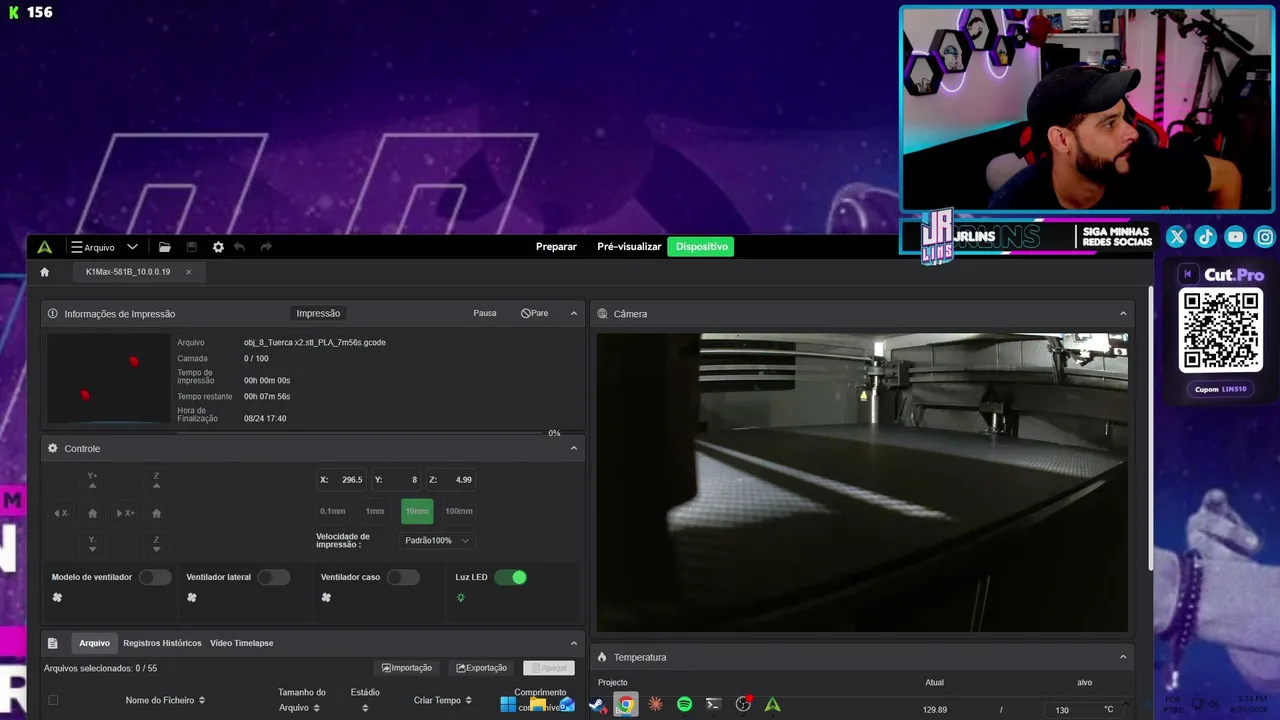The image size is (1280, 720).
Task: Collapse the Arquivo file list panel
Action: point(574,643)
